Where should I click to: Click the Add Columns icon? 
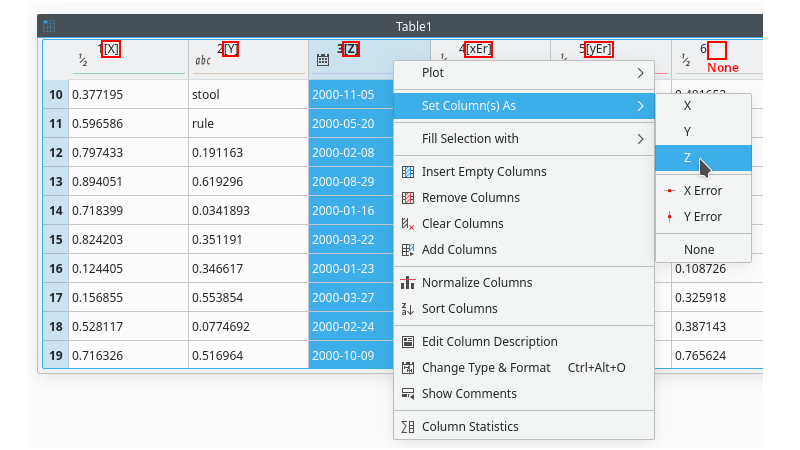pyautogui.click(x=408, y=250)
